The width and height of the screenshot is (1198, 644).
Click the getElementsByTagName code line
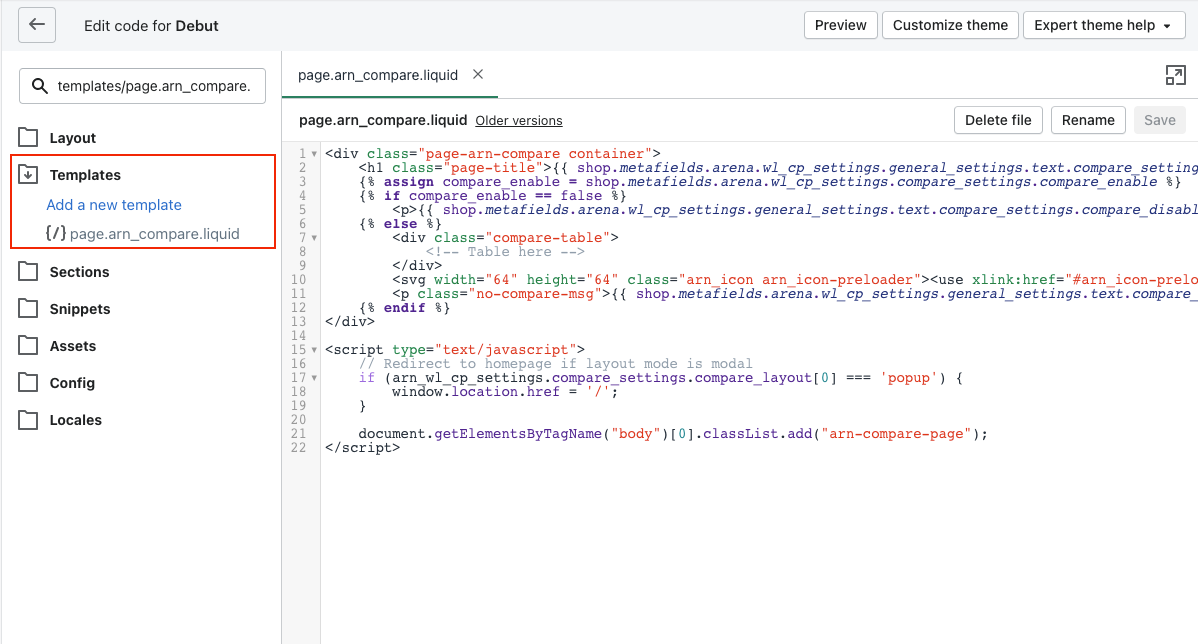[672, 434]
